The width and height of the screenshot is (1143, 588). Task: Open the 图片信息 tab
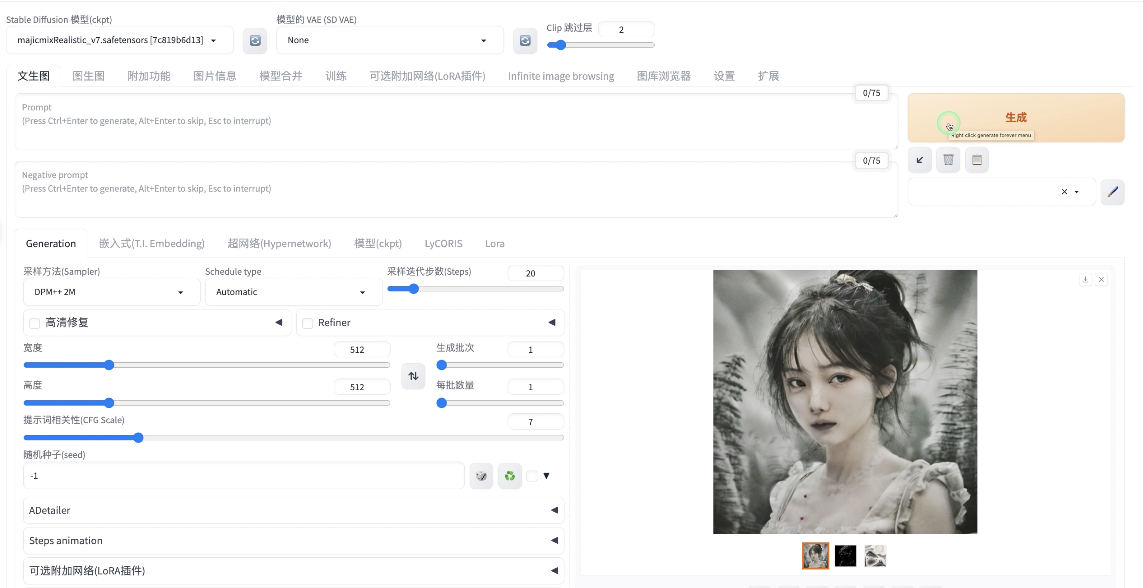215,76
